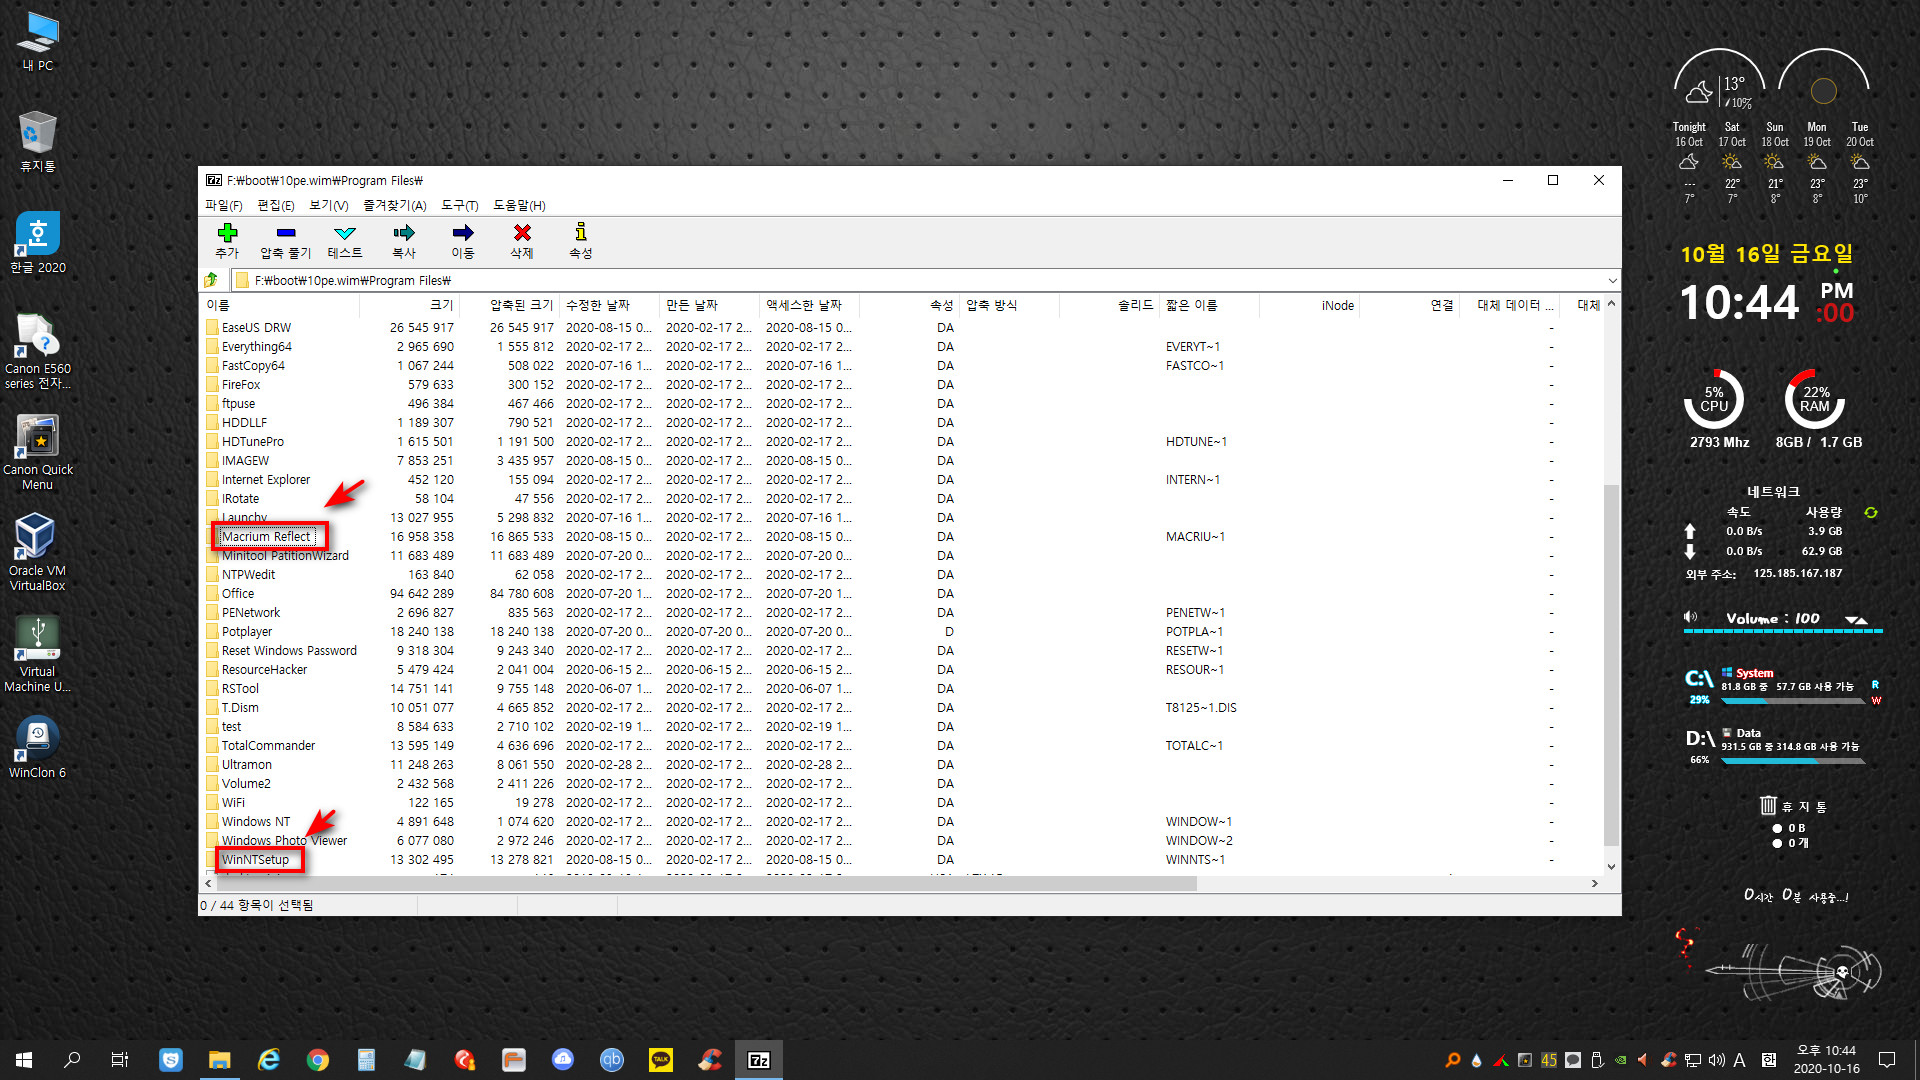The width and height of the screenshot is (1920, 1080).
Task: Select the FastCopy64 folder
Action: (253, 366)
